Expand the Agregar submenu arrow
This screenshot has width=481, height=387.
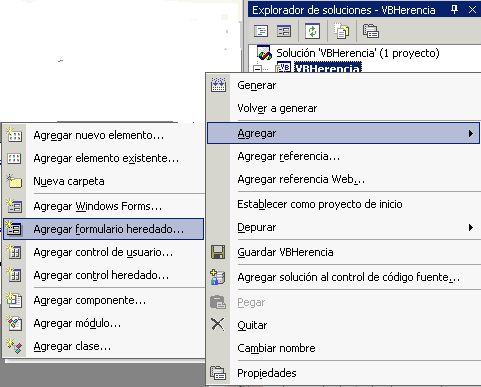[471, 134]
